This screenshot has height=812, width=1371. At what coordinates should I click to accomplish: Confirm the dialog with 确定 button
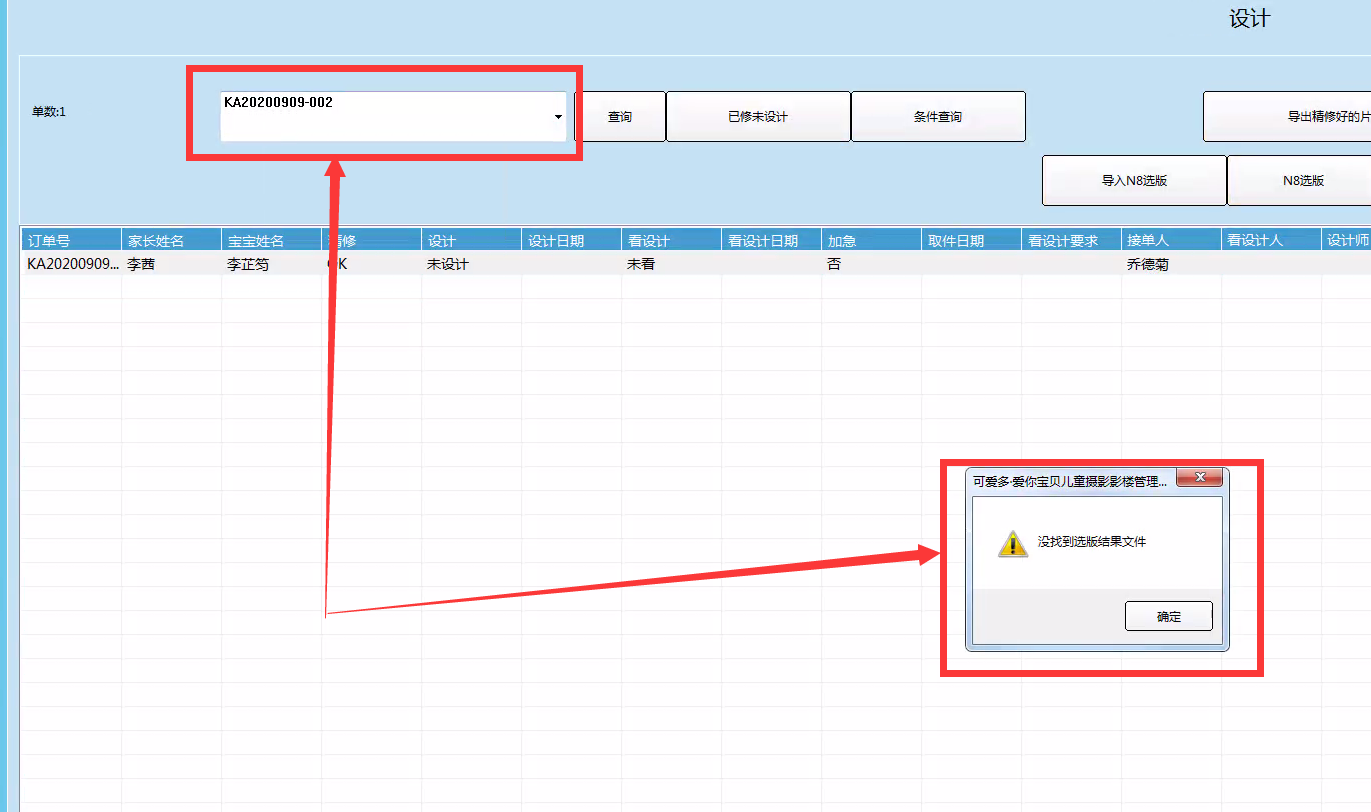click(x=1169, y=617)
